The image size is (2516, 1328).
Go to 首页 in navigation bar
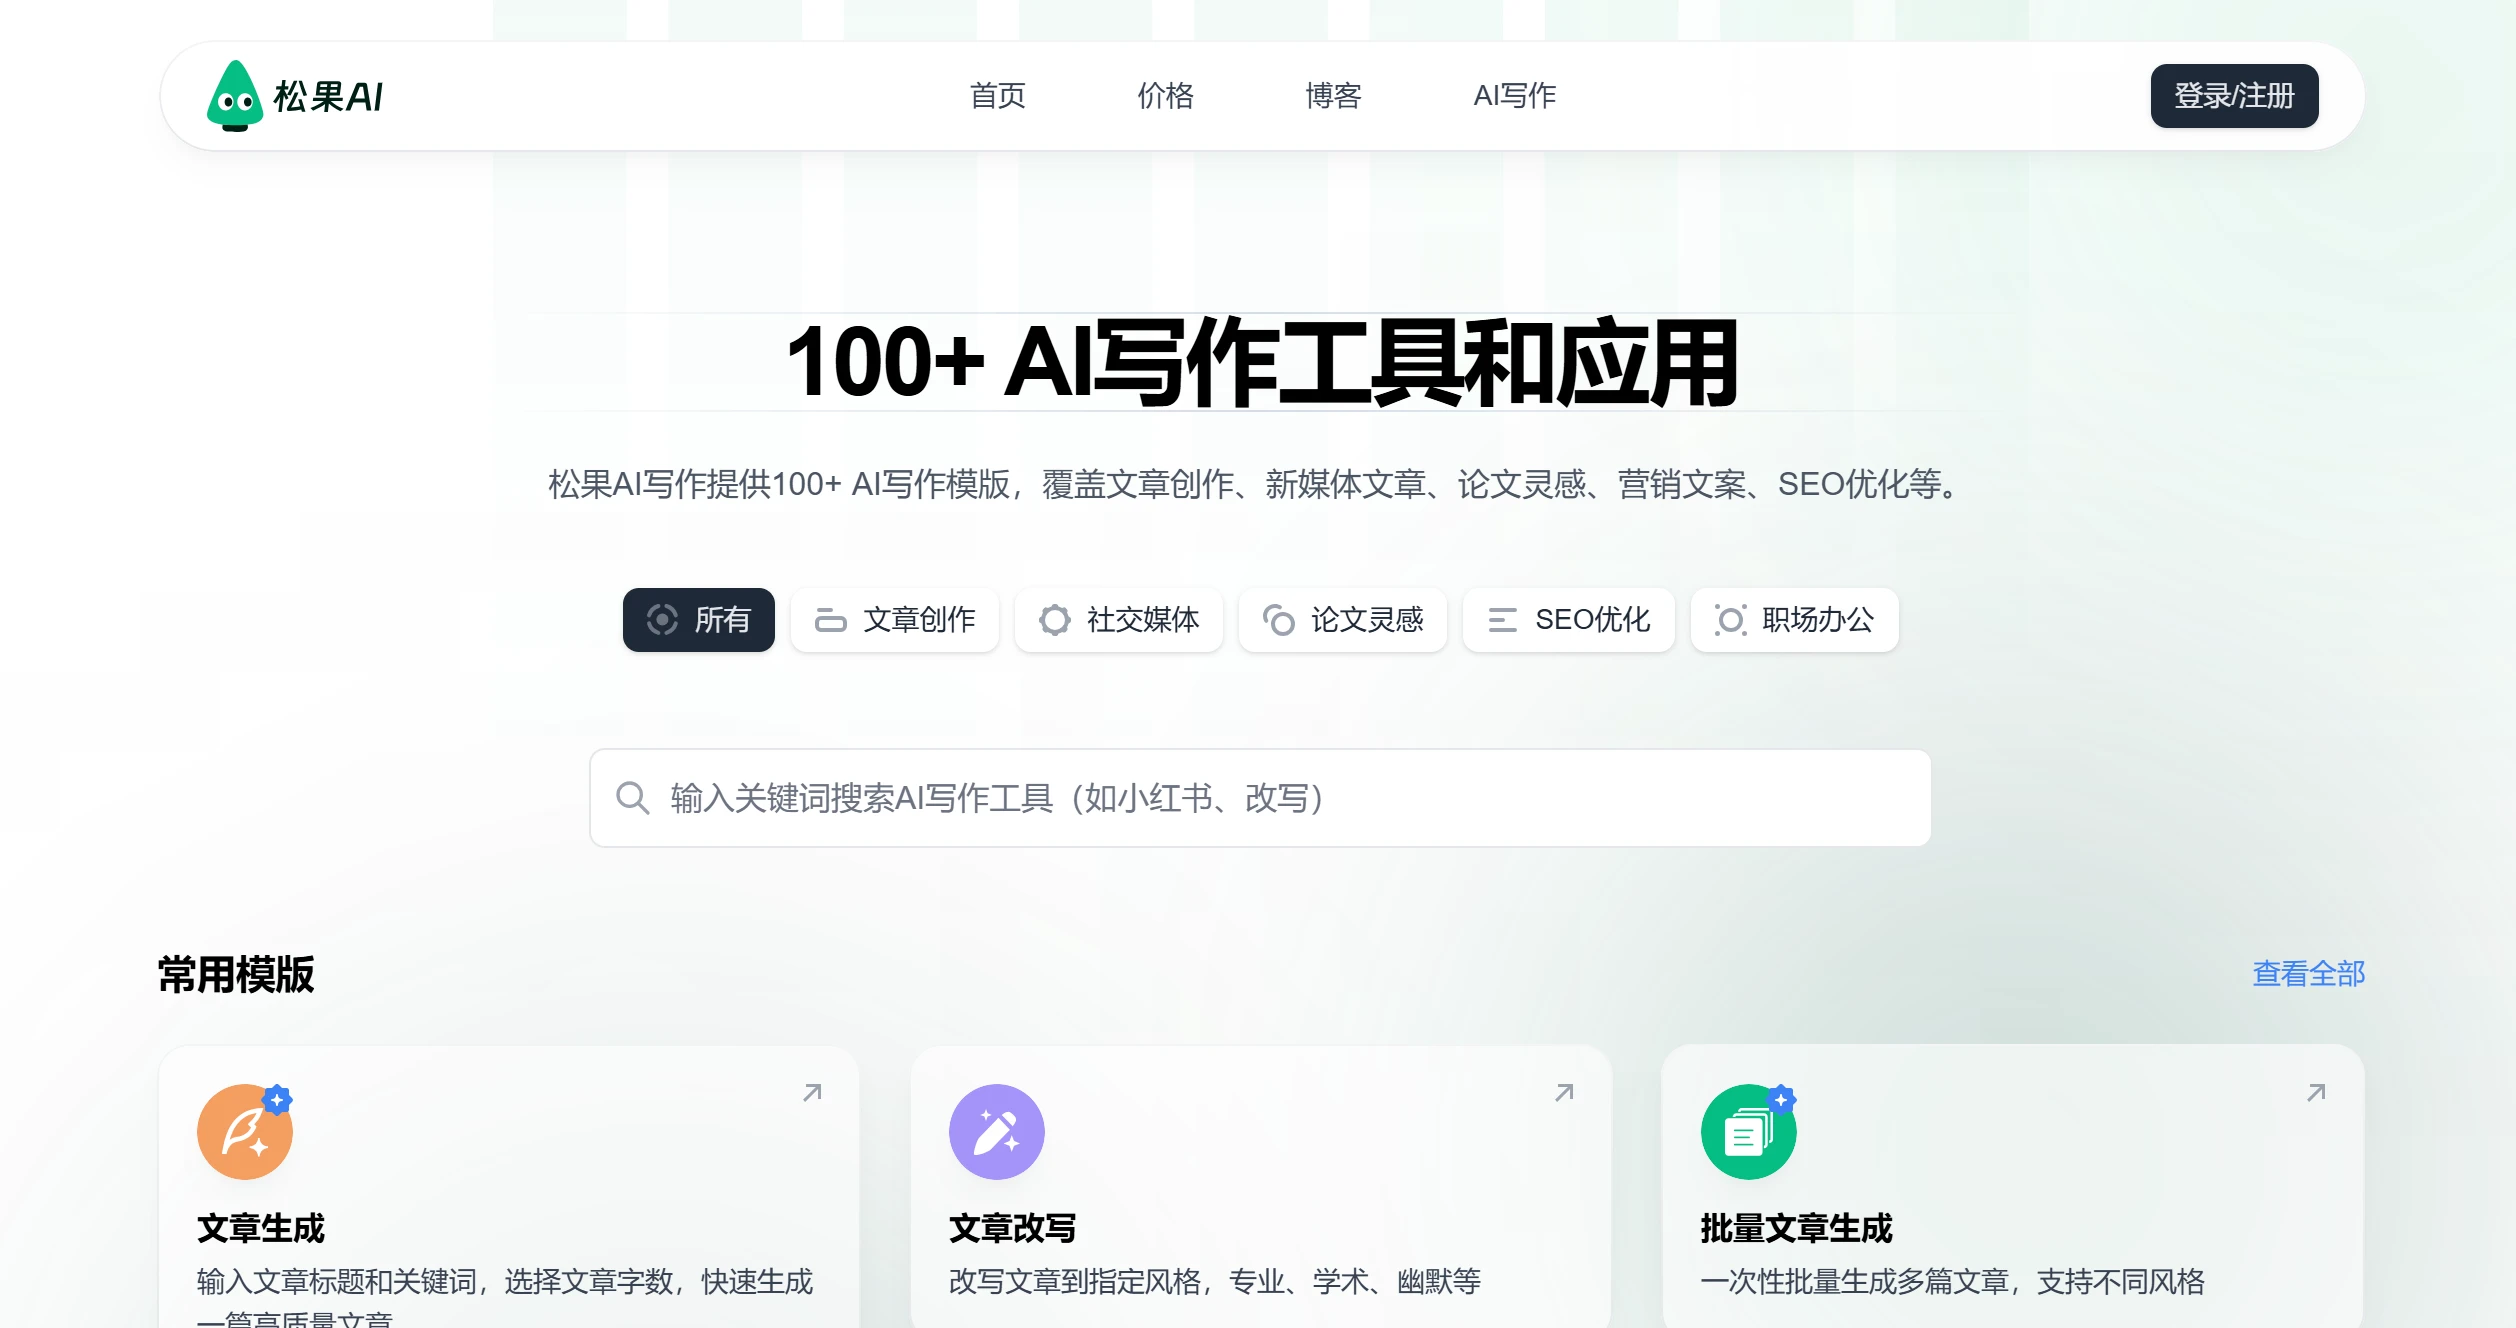997,96
